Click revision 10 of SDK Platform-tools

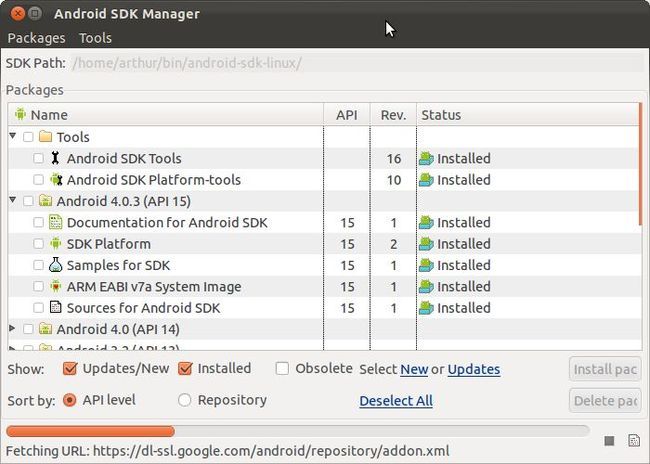[x=393, y=180]
